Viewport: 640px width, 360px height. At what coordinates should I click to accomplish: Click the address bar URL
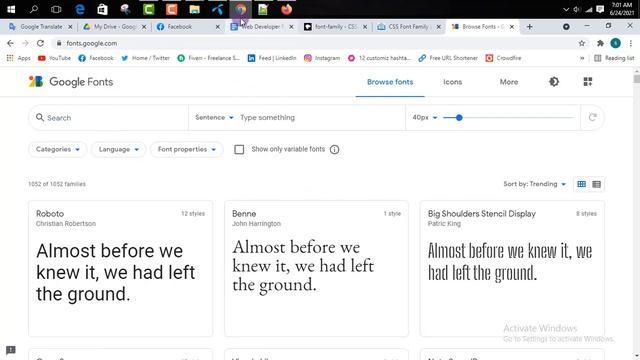click(92, 43)
